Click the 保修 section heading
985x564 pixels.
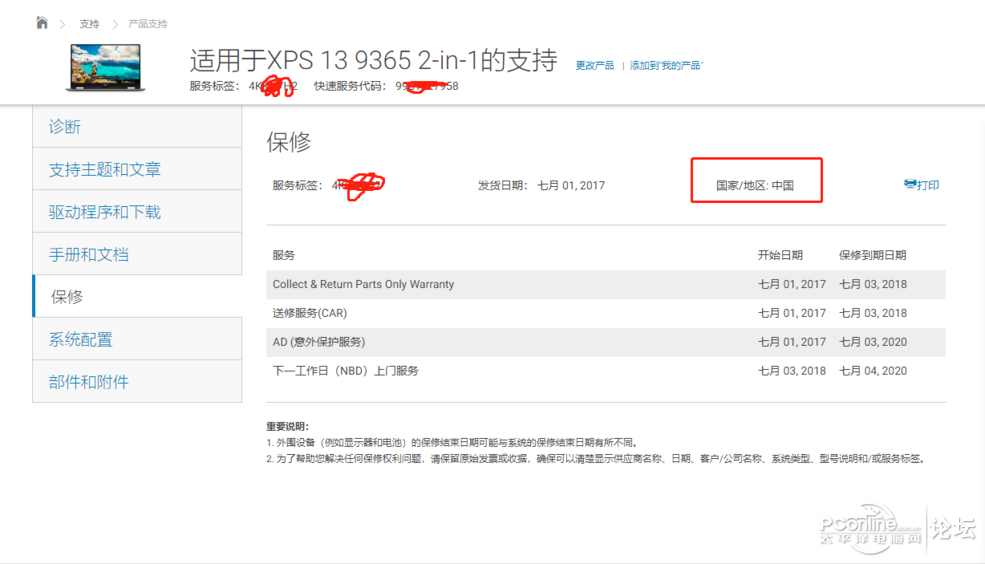(x=288, y=142)
